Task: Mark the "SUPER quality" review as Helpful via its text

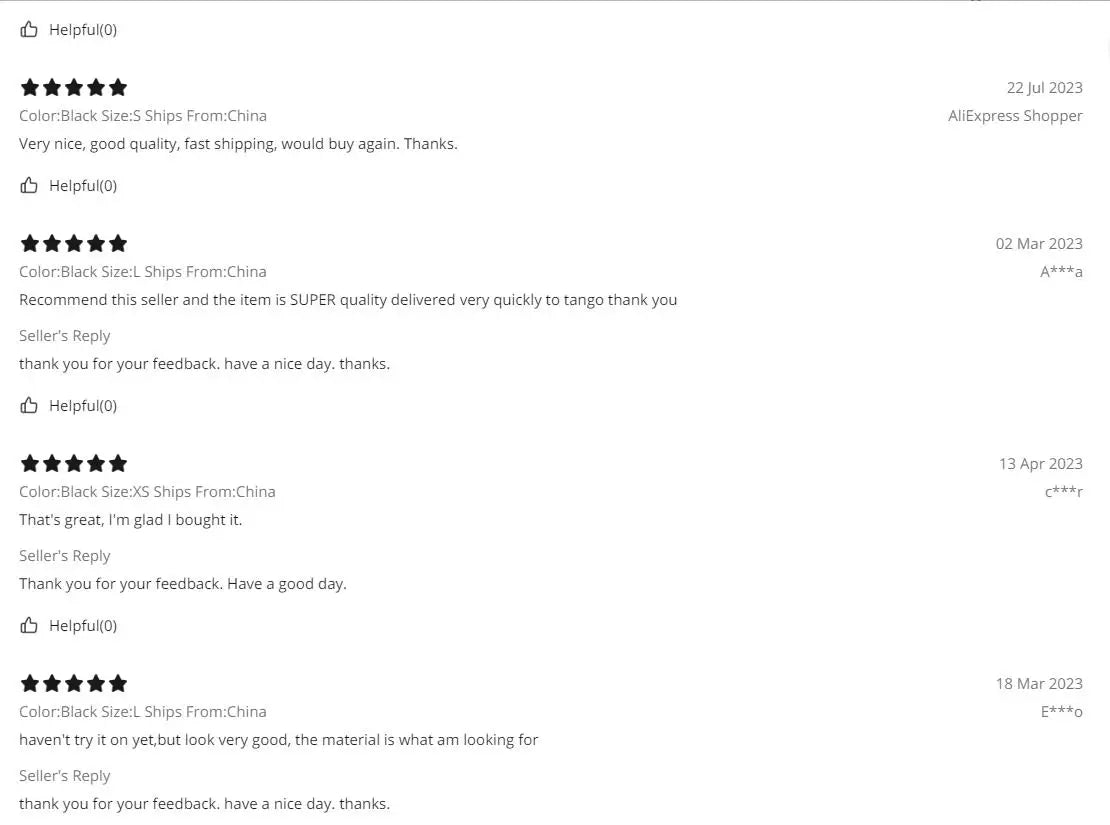Action: [x=83, y=405]
